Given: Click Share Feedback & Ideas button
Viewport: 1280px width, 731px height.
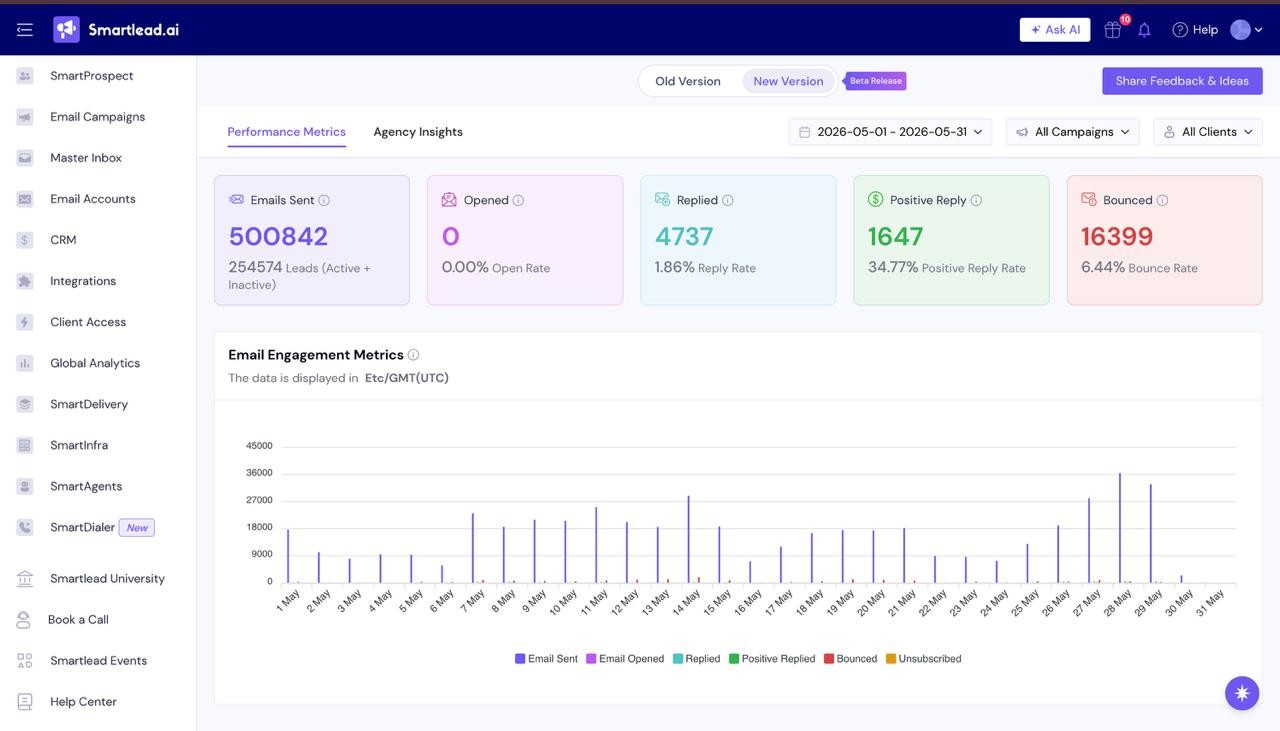Looking at the screenshot, I should point(1182,81).
